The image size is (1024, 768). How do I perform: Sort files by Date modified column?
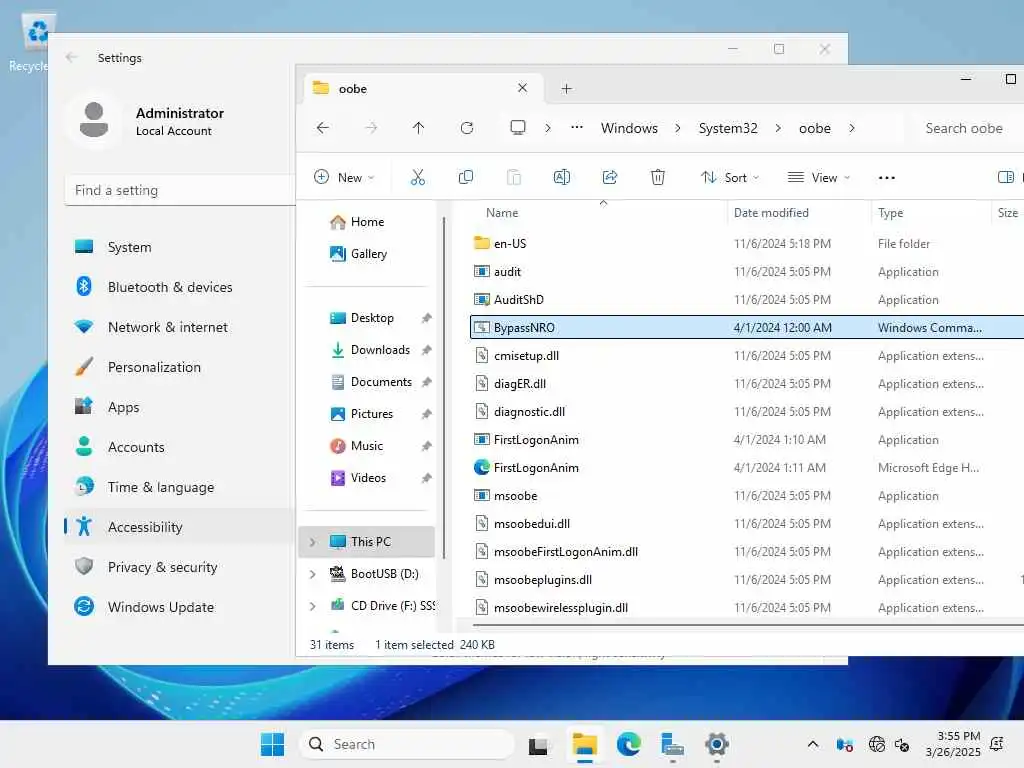(x=771, y=213)
